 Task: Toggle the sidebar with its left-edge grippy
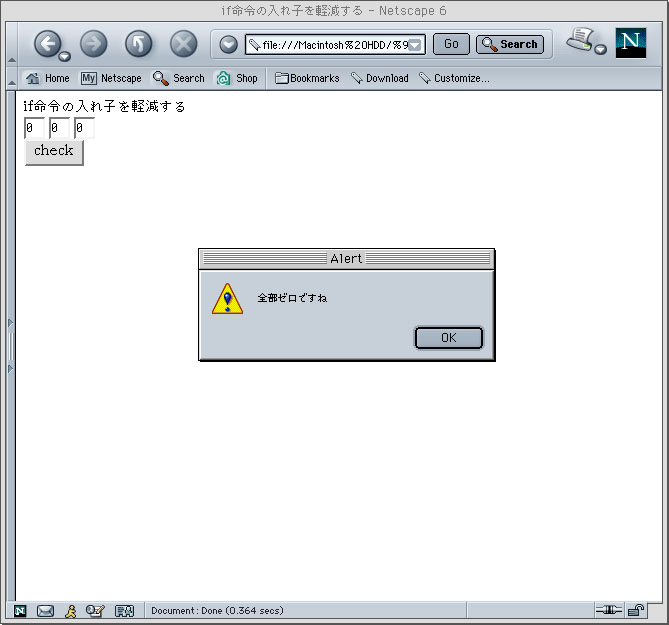tap(11, 346)
